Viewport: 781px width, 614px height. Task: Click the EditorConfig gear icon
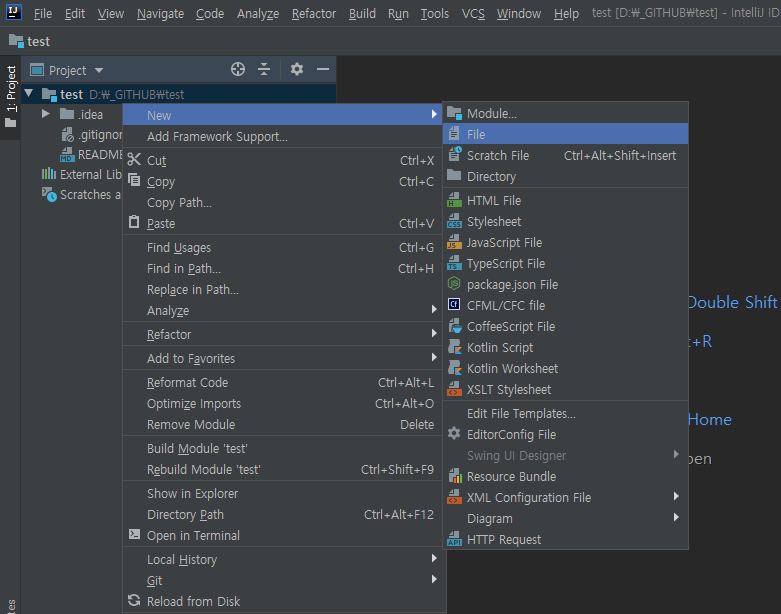click(x=454, y=434)
